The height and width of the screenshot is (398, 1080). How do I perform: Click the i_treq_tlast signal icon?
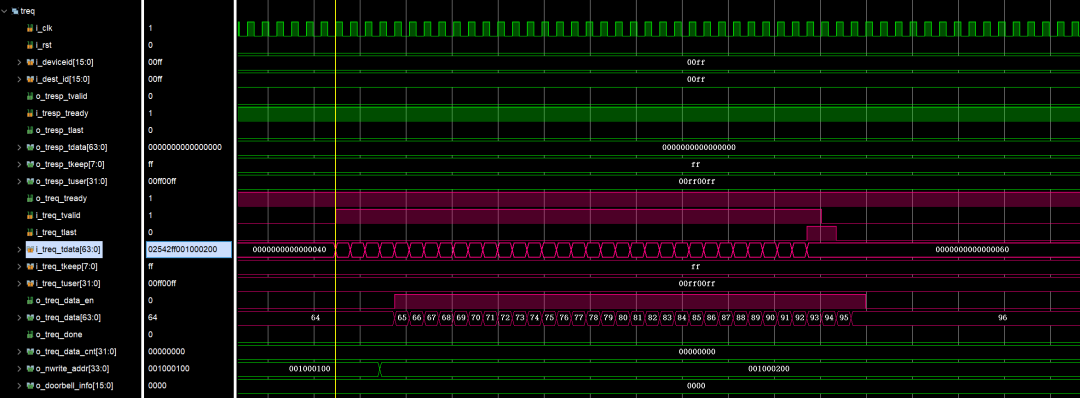coord(30,232)
